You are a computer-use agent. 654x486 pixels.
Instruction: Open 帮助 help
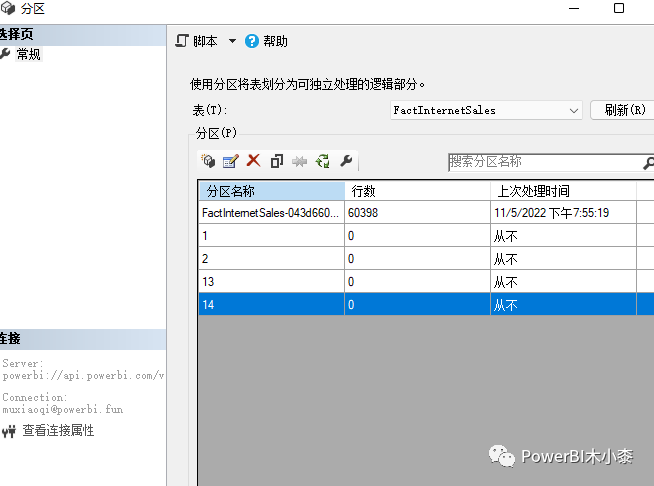275,41
